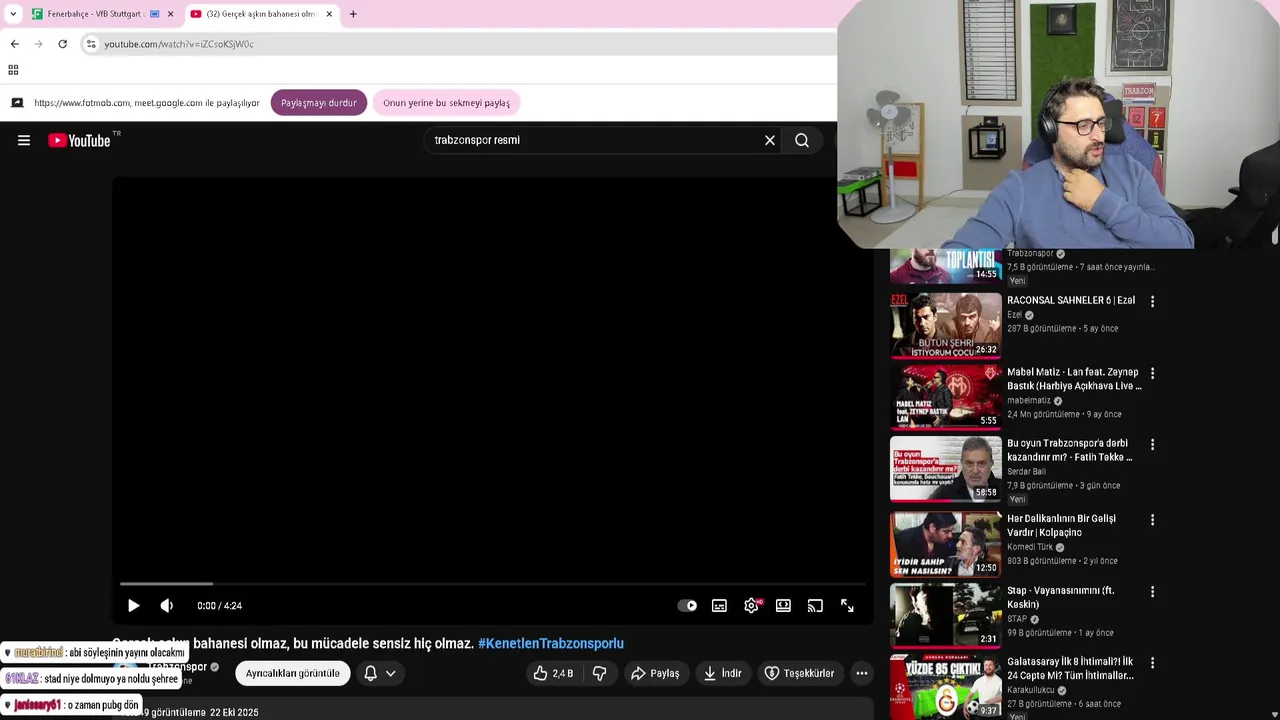1280x720 pixels.
Task: Dislike the video
Action: point(599,673)
